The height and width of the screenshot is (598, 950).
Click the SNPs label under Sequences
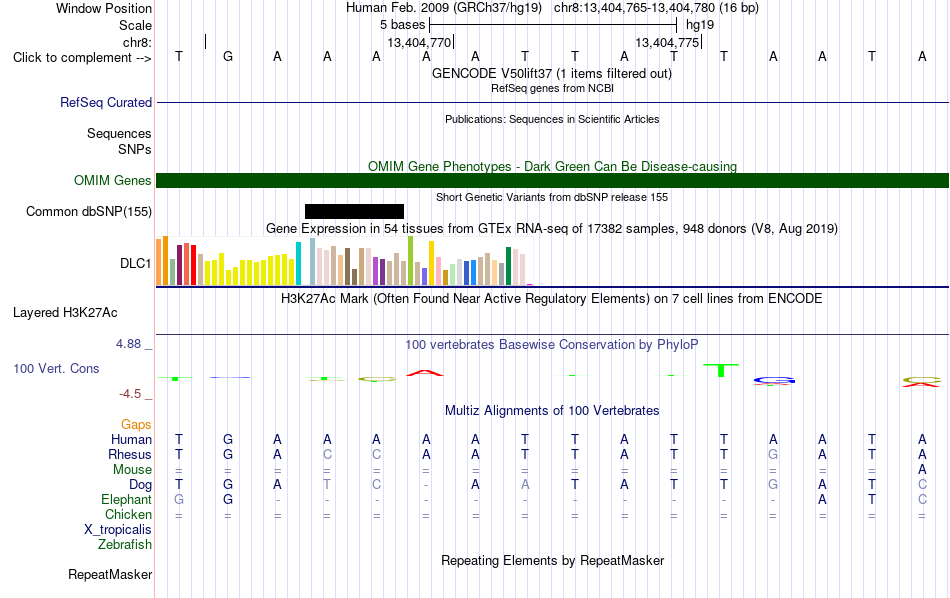point(135,149)
